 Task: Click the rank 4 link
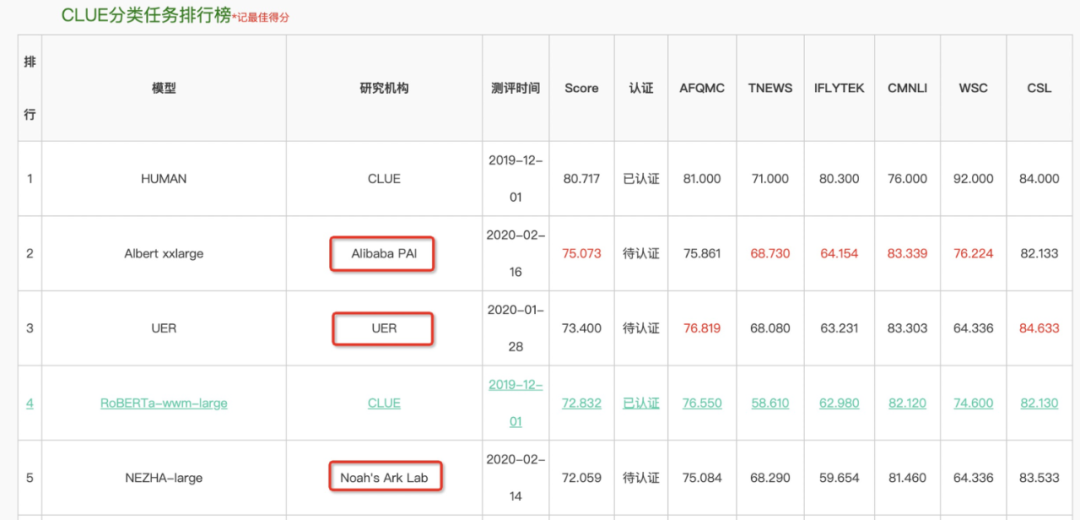pos(30,403)
